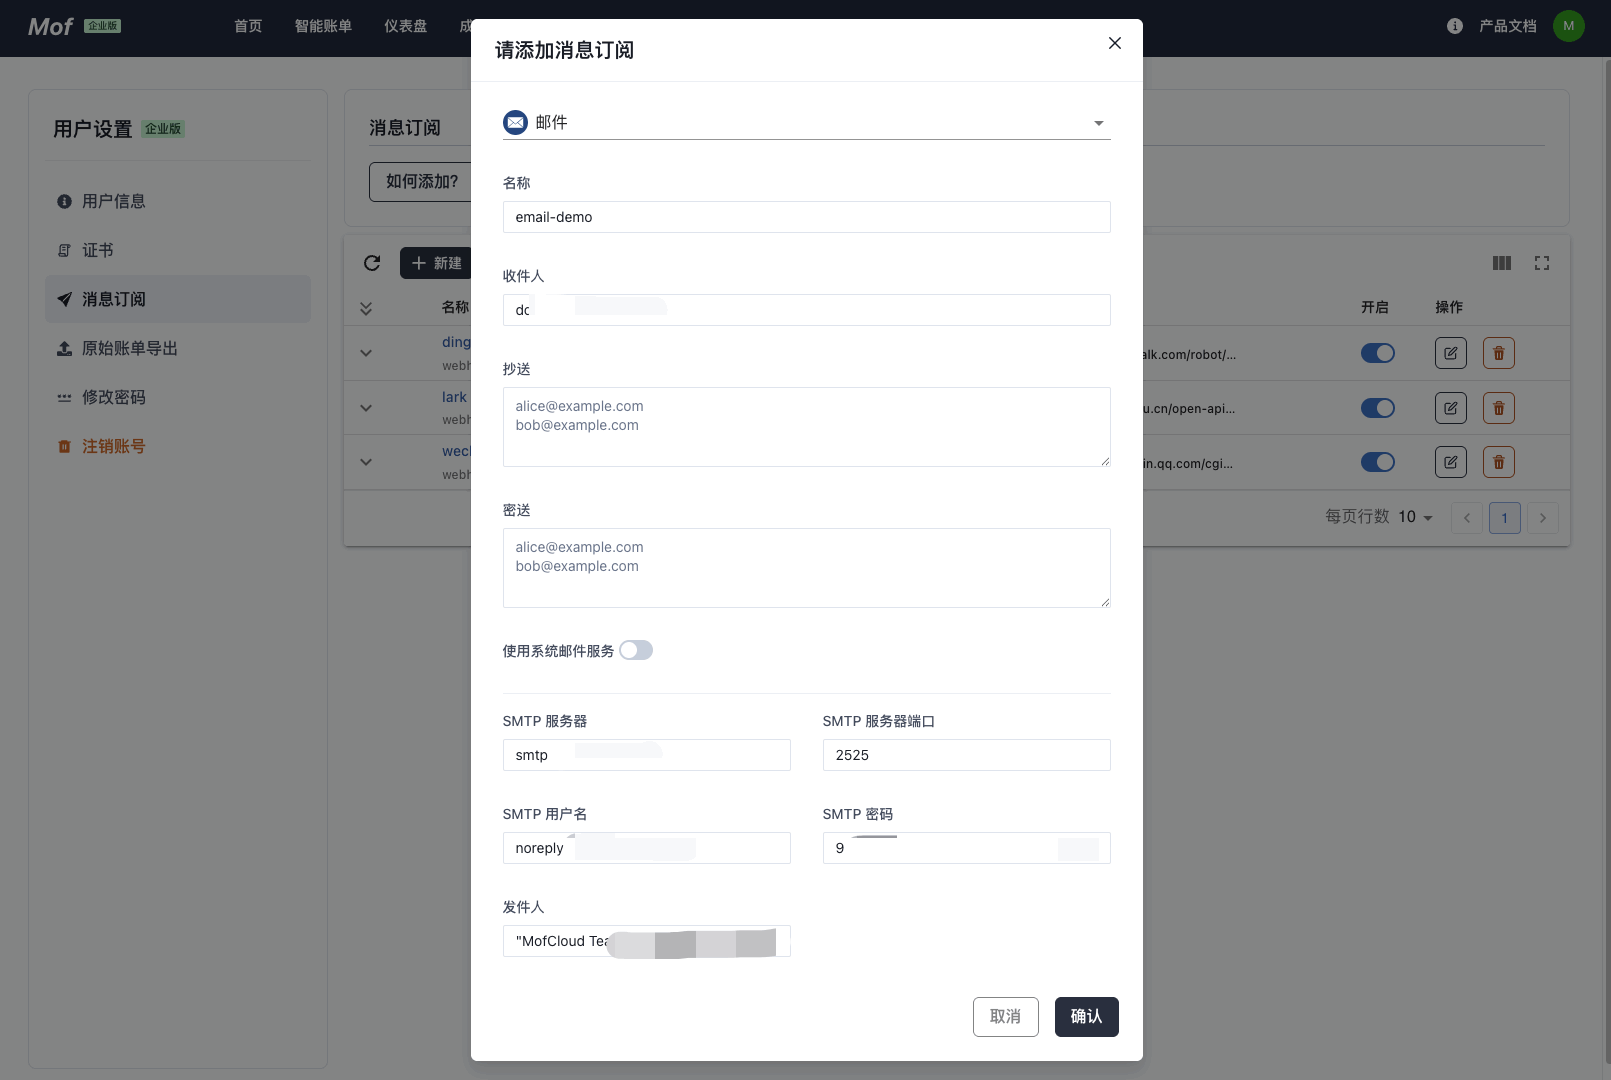Expand the wec row
This screenshot has width=1611, height=1080.
[366, 462]
